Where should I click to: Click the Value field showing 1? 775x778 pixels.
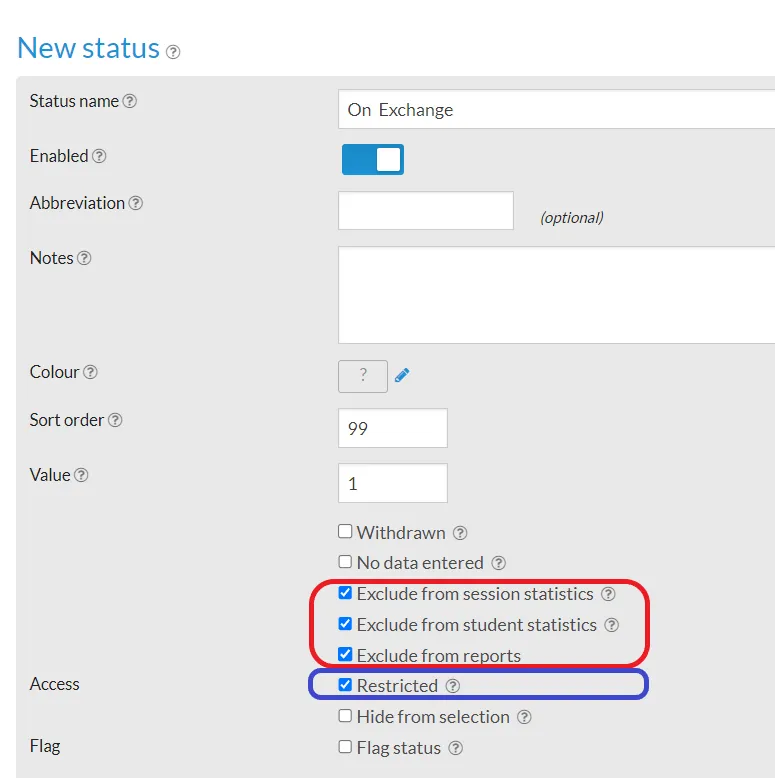[392, 483]
